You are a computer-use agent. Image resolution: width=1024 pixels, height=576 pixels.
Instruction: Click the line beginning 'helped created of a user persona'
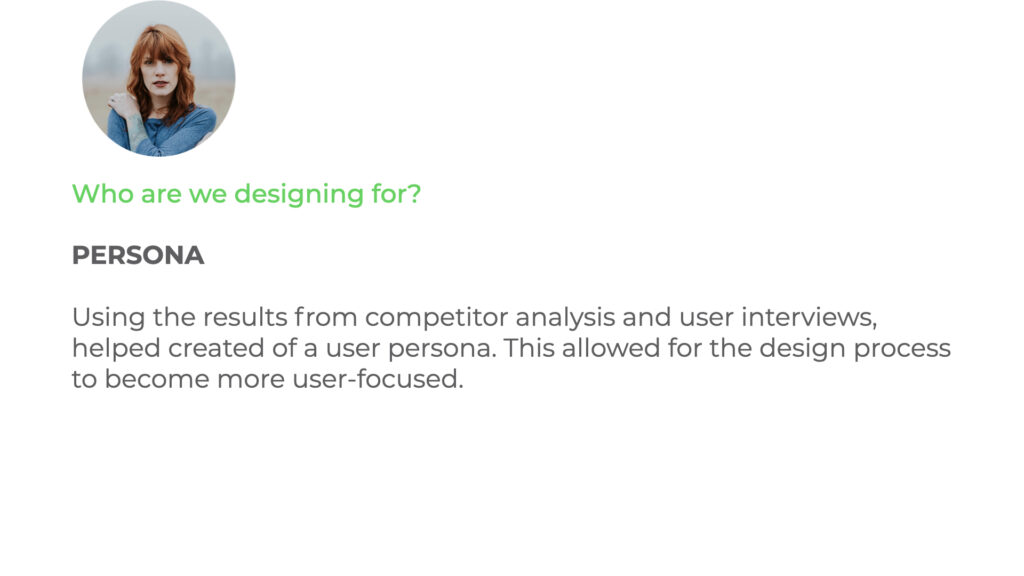[x=511, y=349]
